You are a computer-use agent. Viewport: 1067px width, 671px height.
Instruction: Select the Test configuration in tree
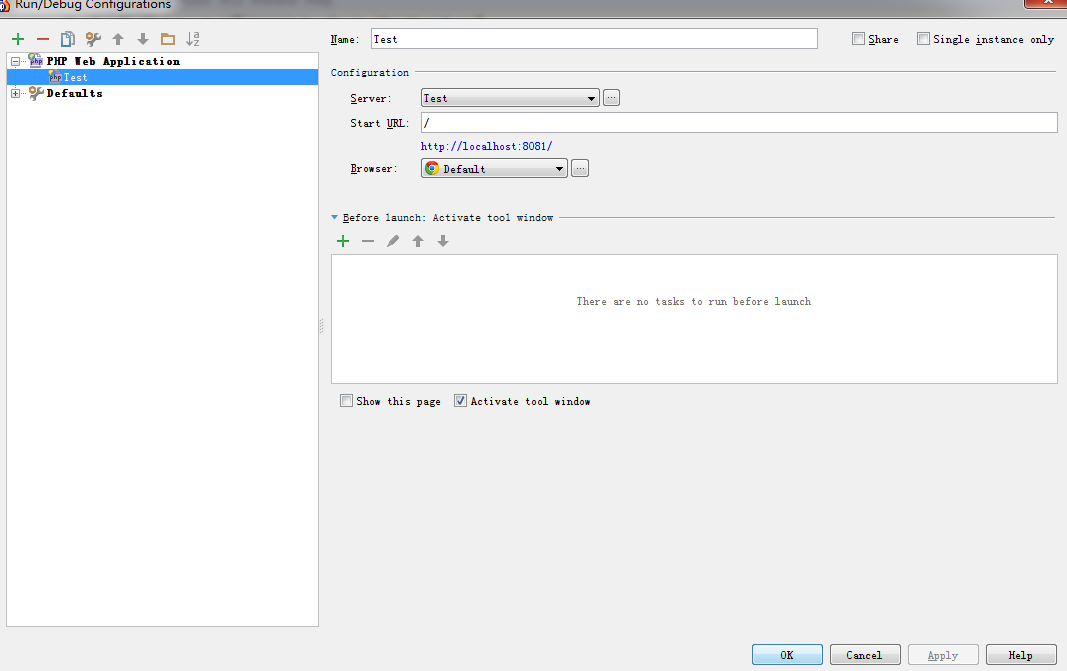point(163,77)
